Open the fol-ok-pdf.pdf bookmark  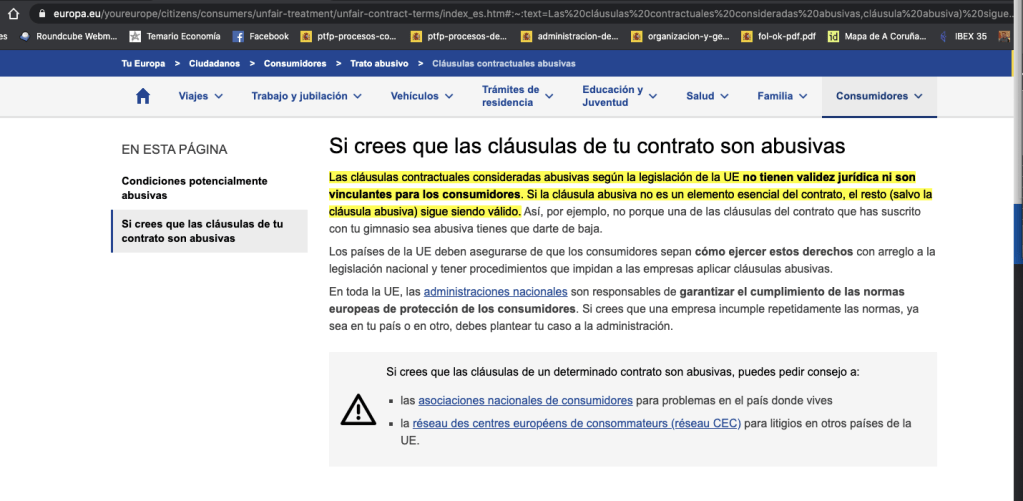click(777, 36)
